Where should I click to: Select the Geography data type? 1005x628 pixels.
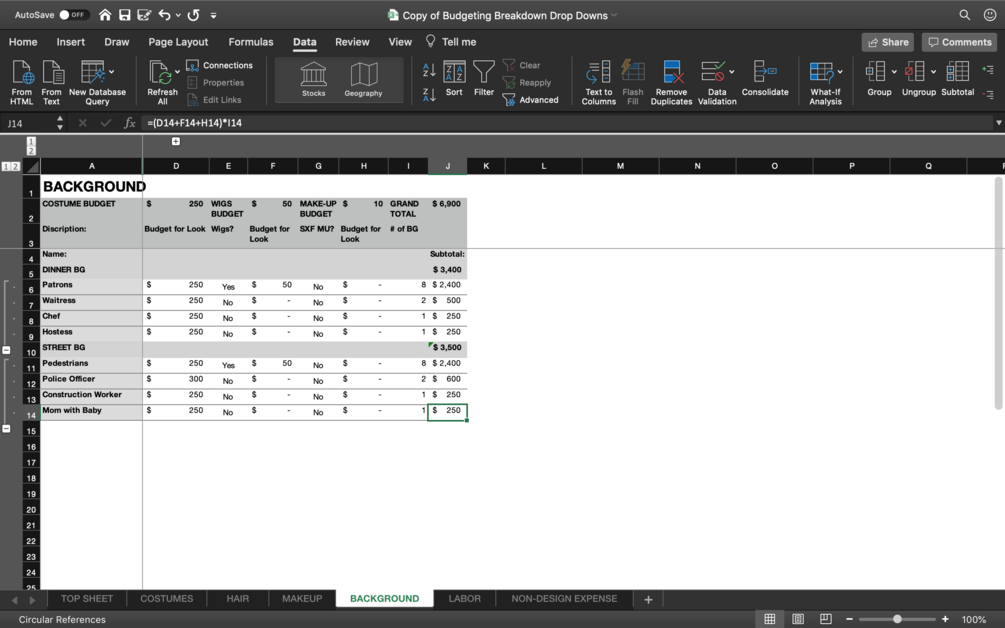pyautogui.click(x=363, y=80)
